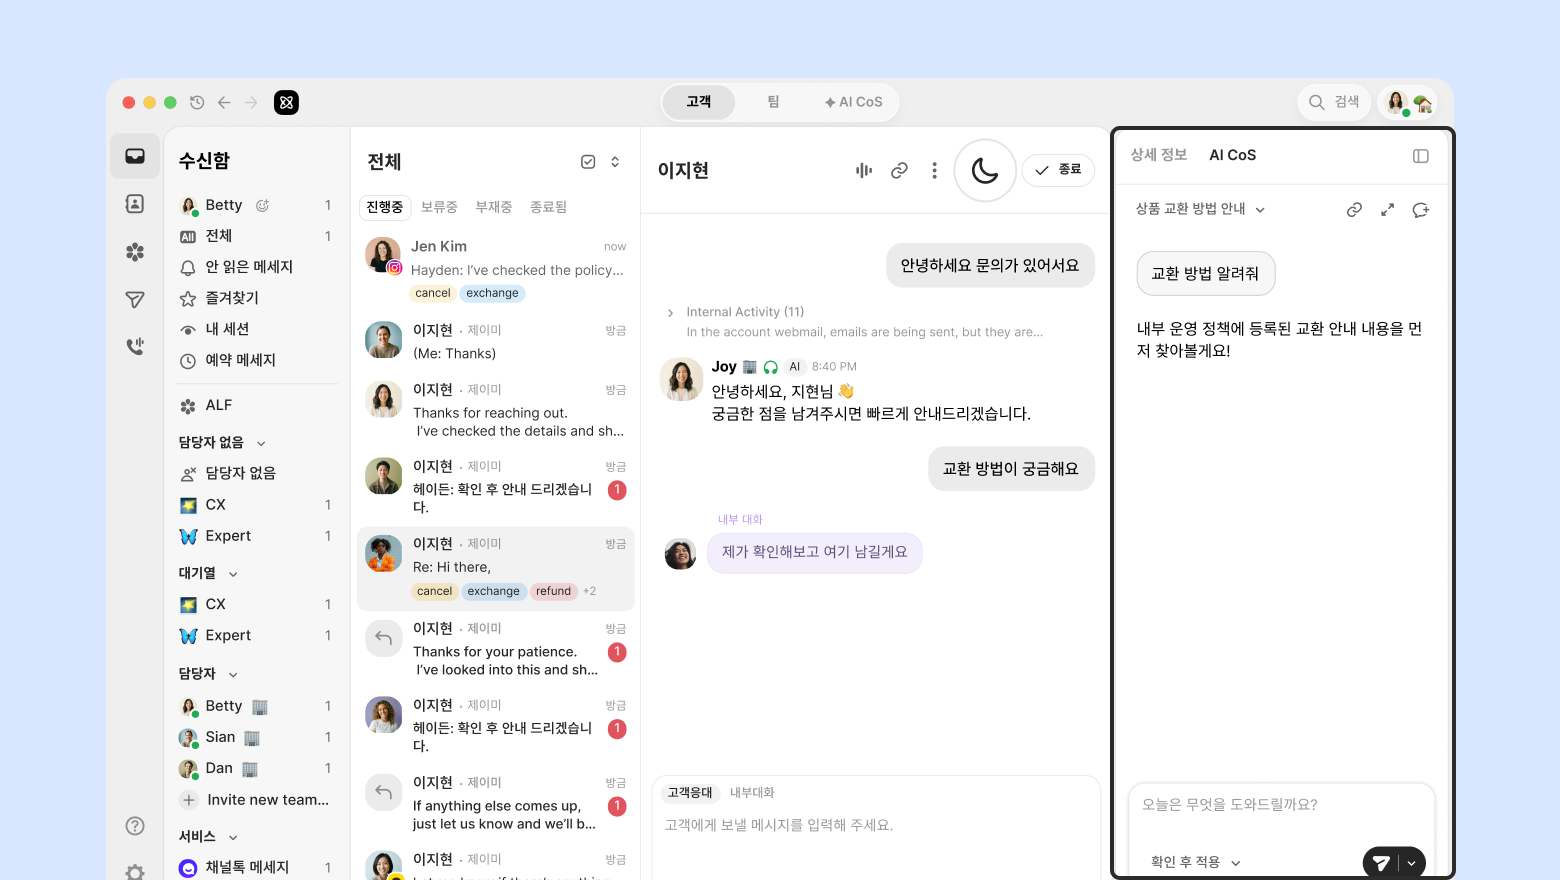This screenshot has width=1560, height=880.
Task: Start a new AI CoS chat icon
Action: pyautogui.click(x=1420, y=210)
